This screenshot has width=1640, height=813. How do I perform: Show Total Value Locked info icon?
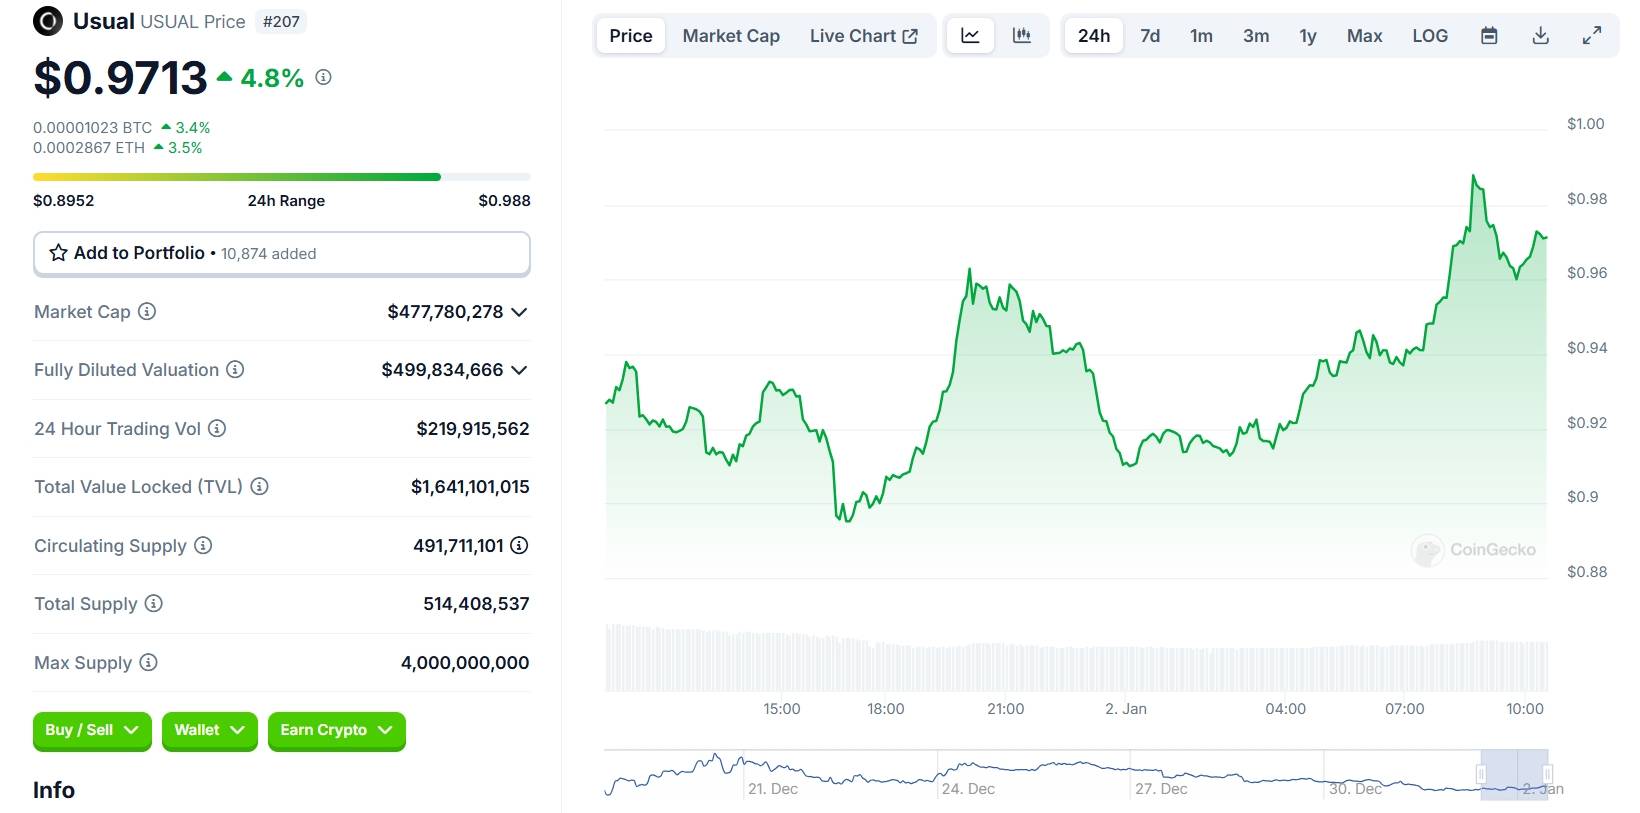coord(259,486)
